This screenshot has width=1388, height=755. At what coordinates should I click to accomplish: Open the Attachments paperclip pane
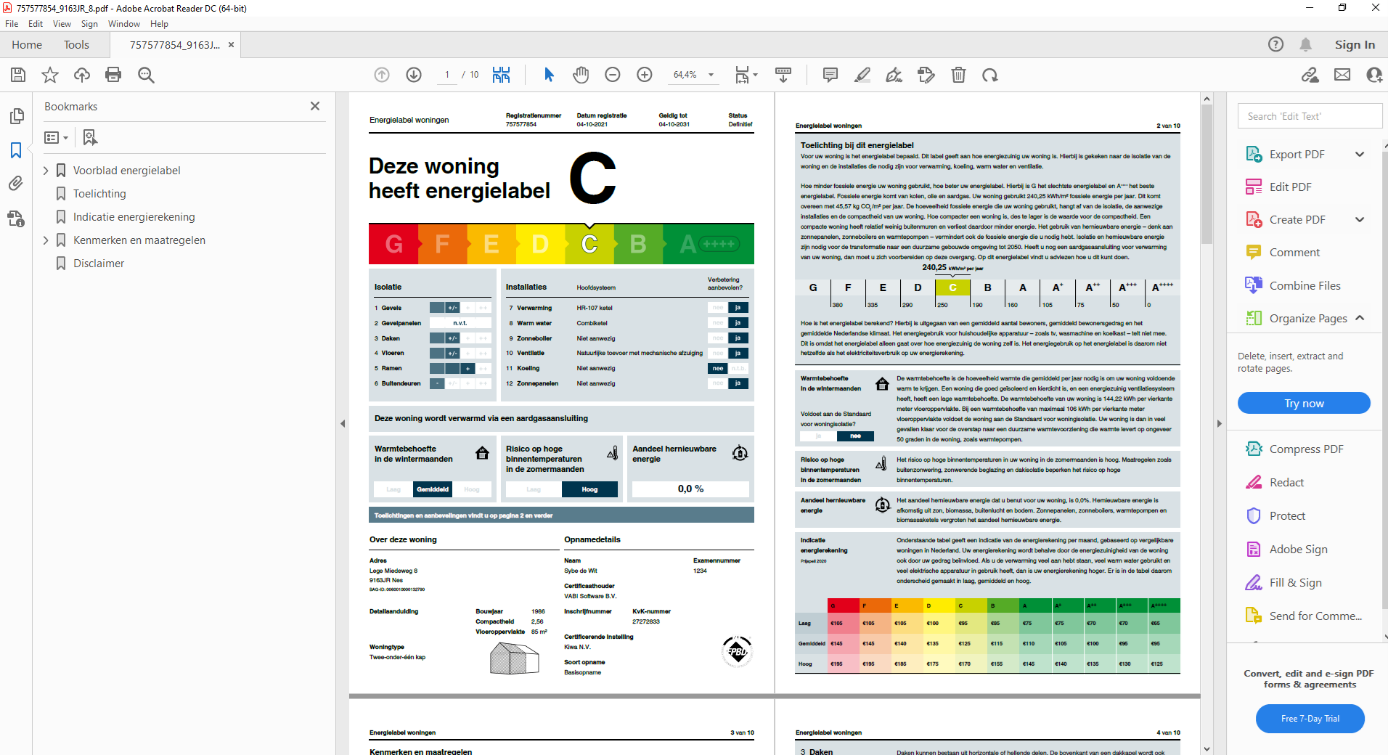point(16,184)
